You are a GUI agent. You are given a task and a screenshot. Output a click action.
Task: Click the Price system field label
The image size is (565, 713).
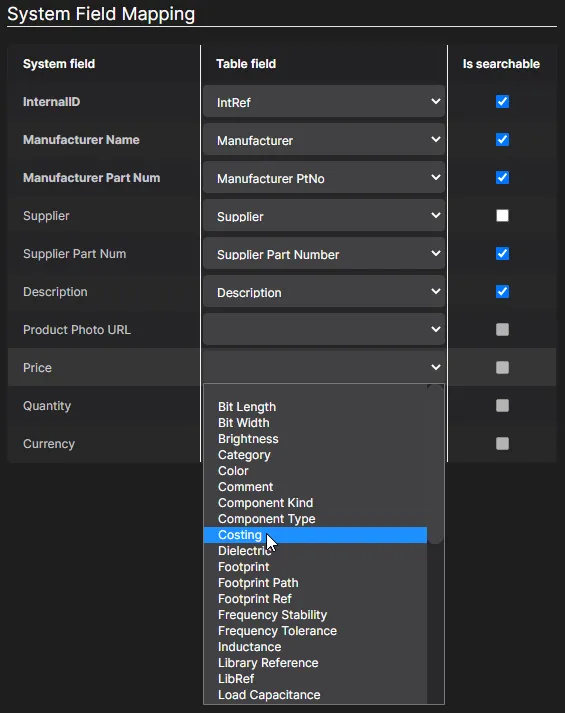[x=37, y=367]
